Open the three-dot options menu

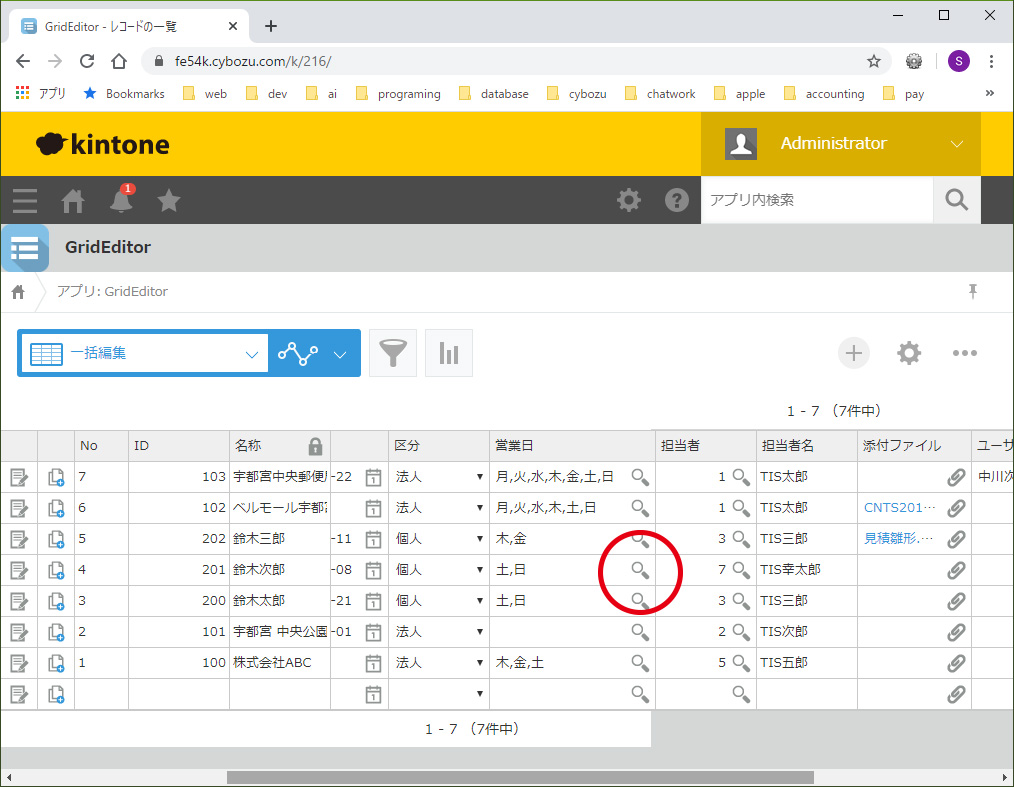coord(964,353)
